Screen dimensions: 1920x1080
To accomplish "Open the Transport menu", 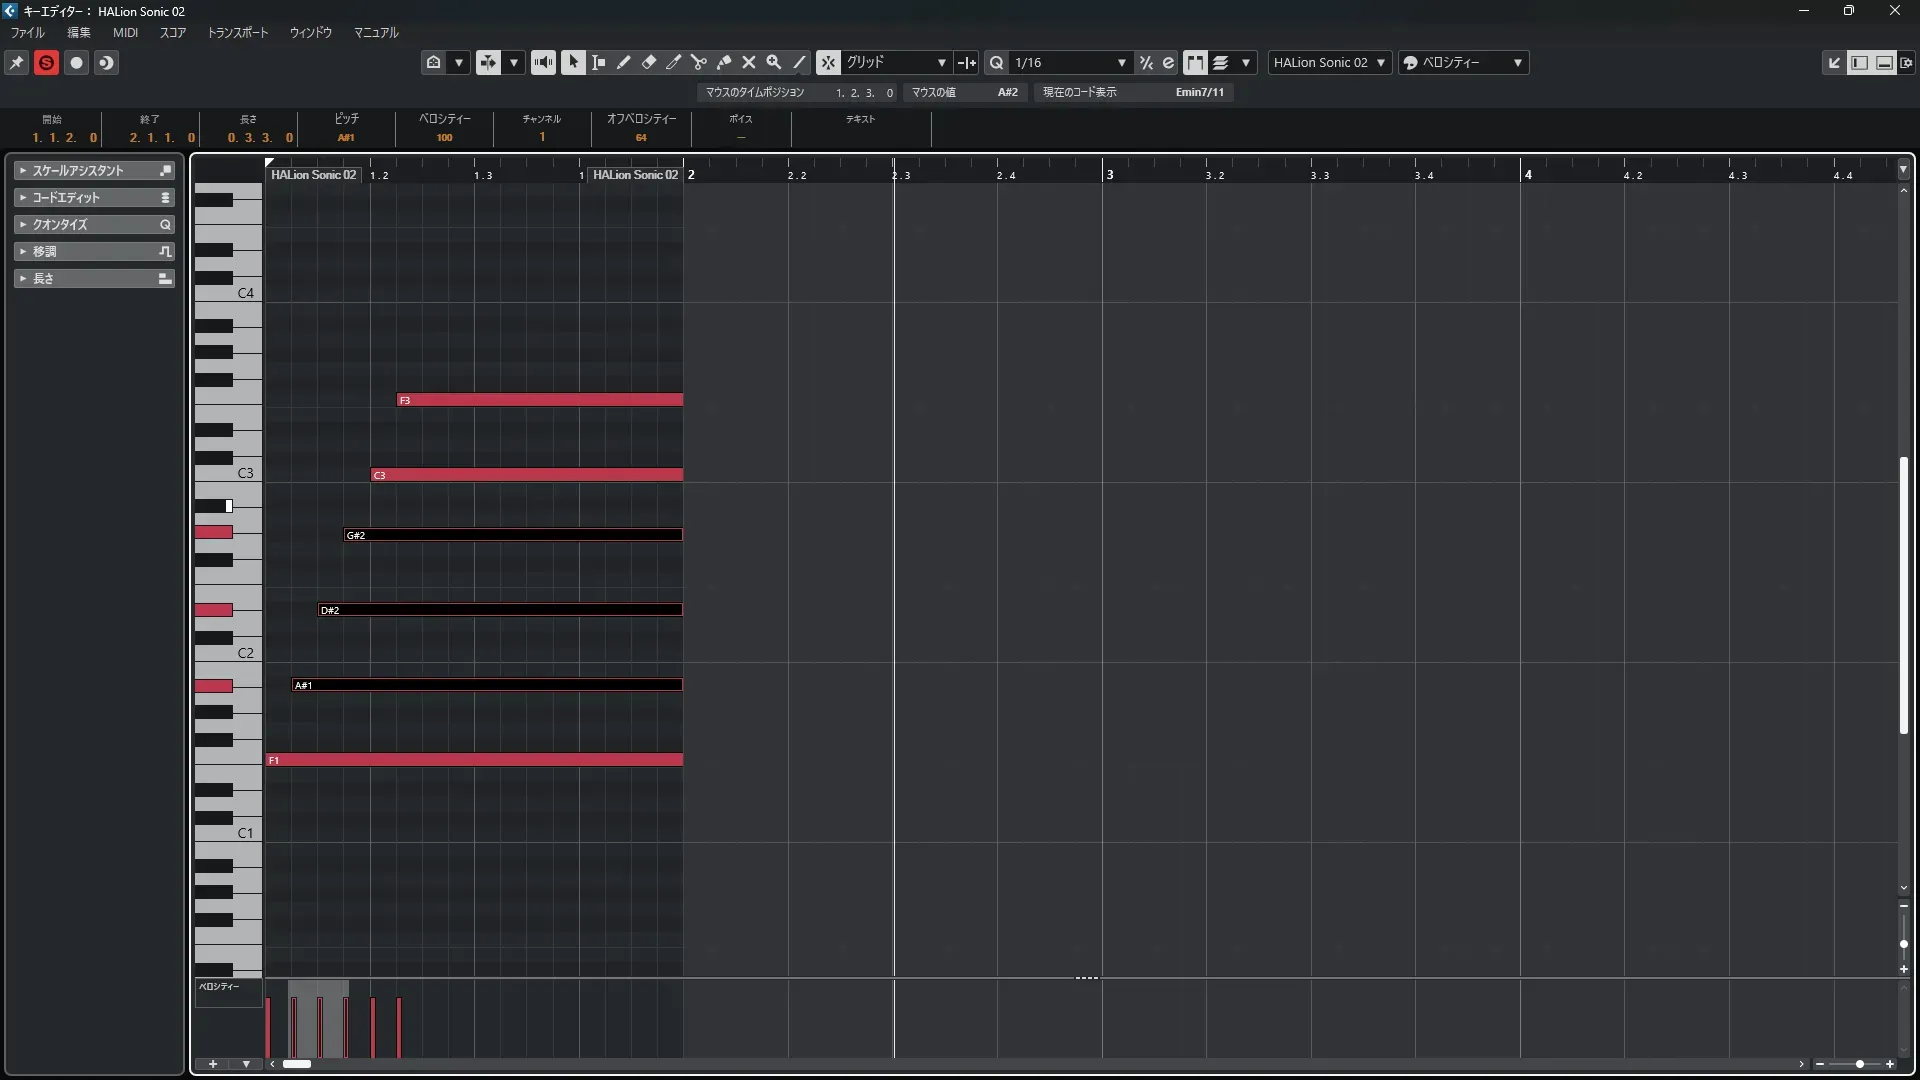I will tap(238, 32).
